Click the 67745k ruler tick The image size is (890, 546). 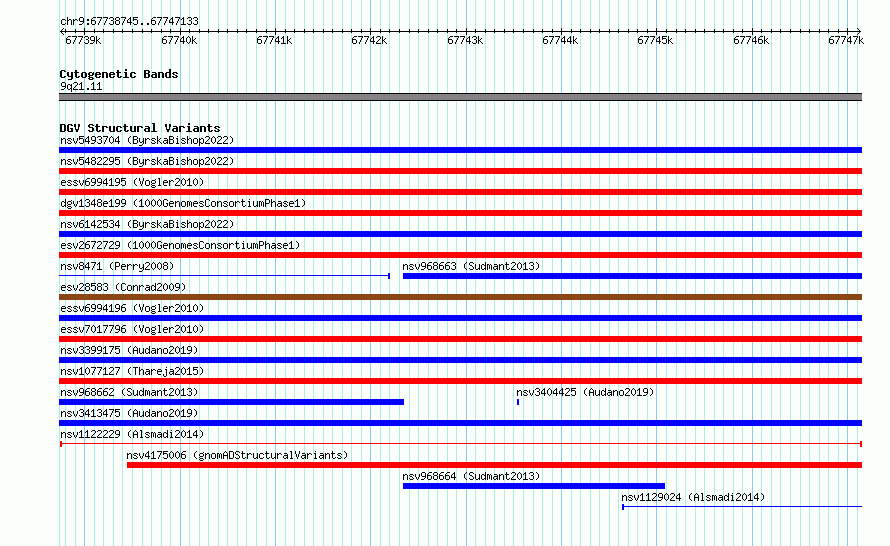(655, 40)
